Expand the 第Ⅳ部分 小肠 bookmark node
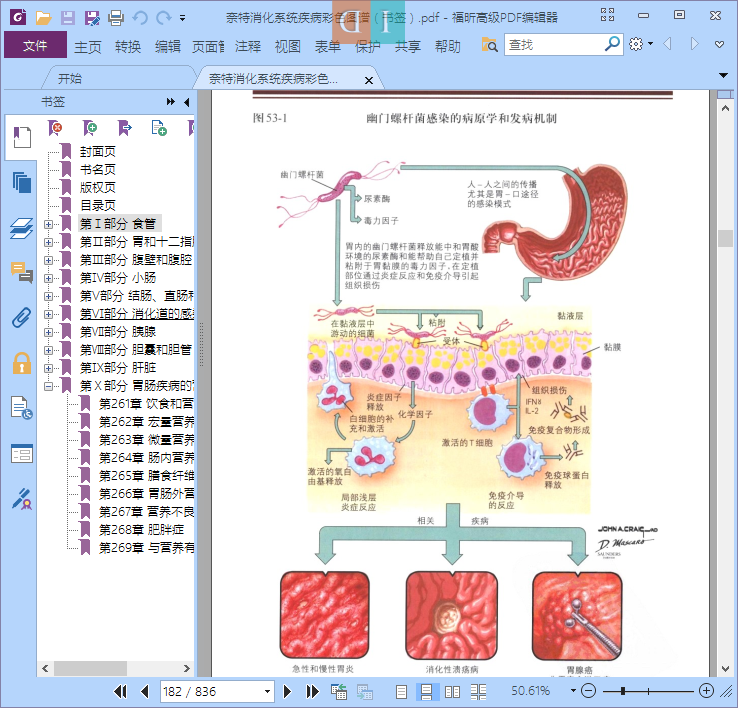This screenshot has height=708, width=738. point(48,278)
